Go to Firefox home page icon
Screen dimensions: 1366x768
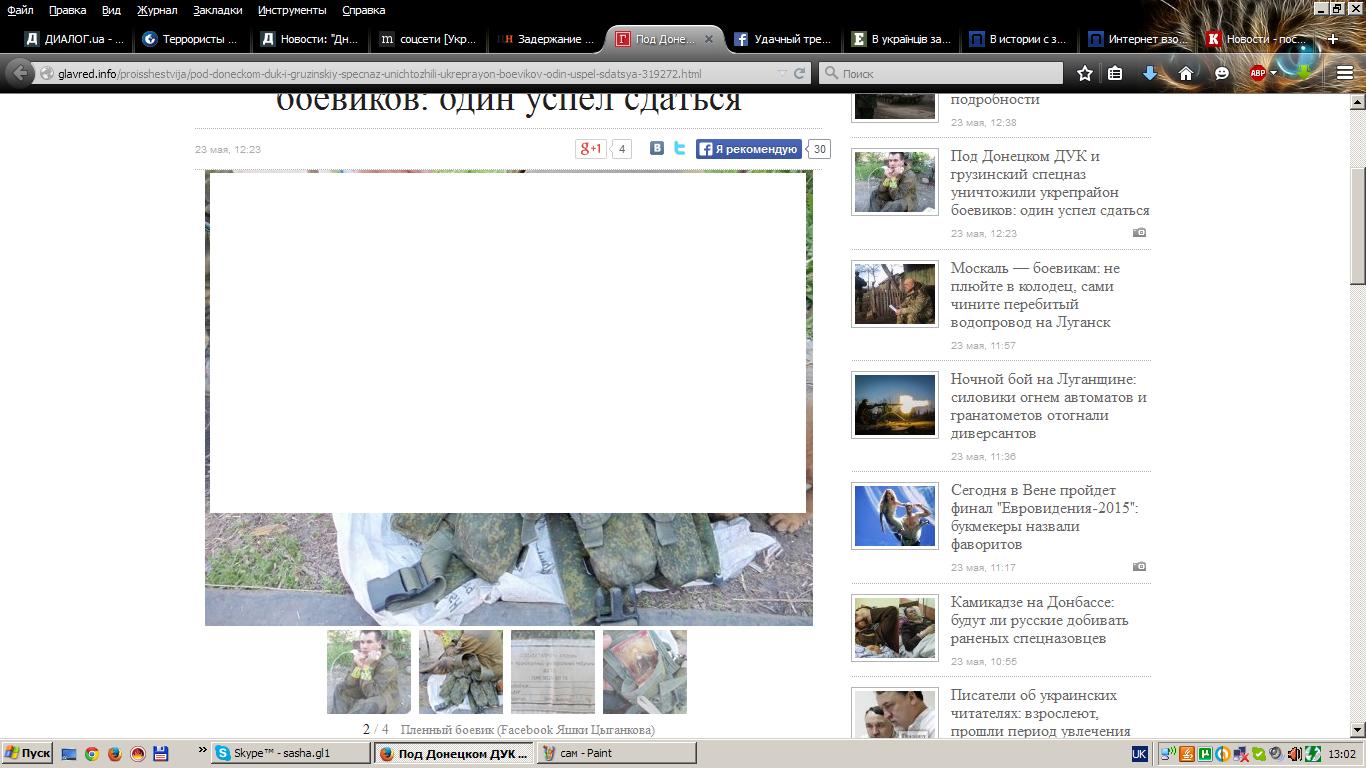(1186, 73)
